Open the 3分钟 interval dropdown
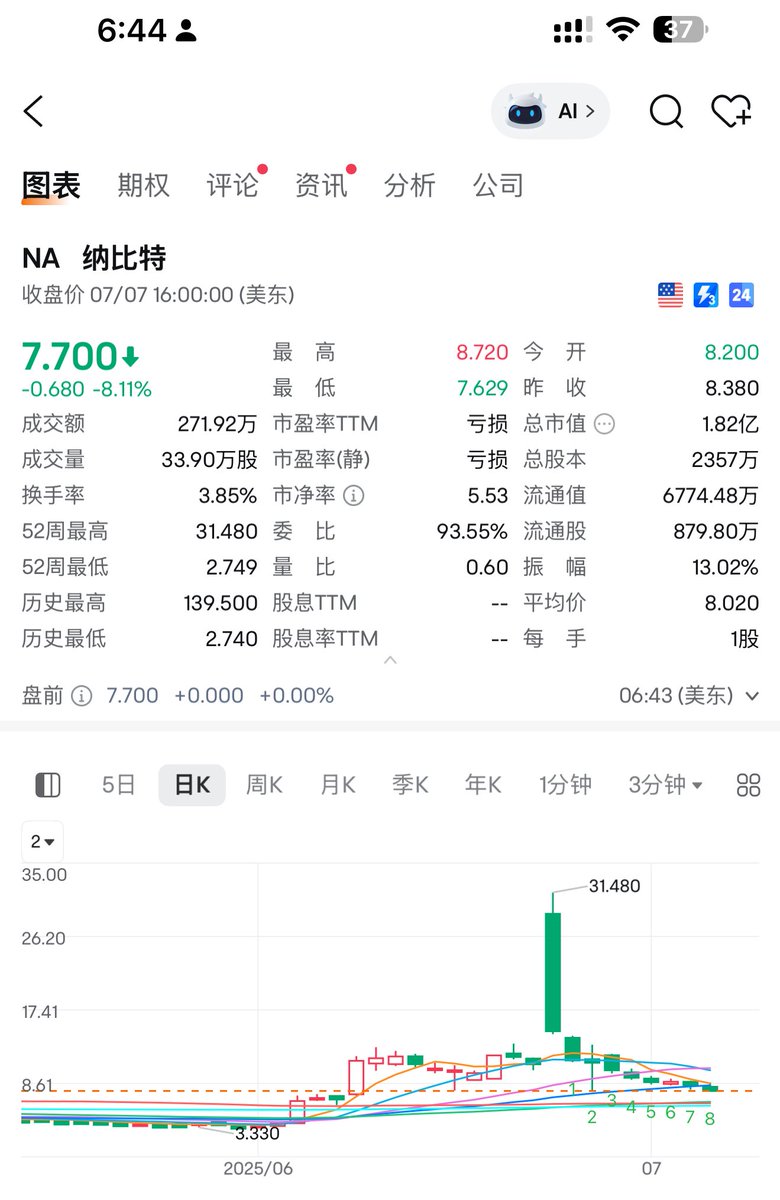The width and height of the screenshot is (780, 1200). [665, 785]
